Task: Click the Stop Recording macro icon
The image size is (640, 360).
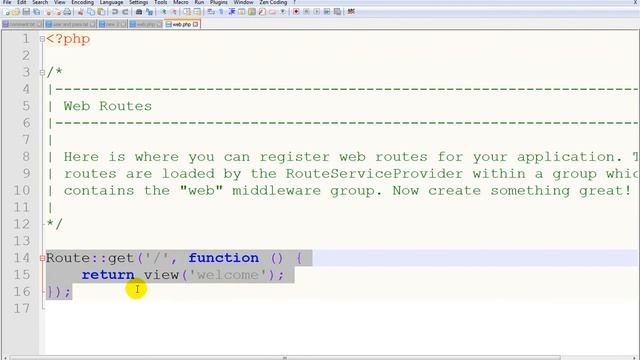Action: pos(306,12)
